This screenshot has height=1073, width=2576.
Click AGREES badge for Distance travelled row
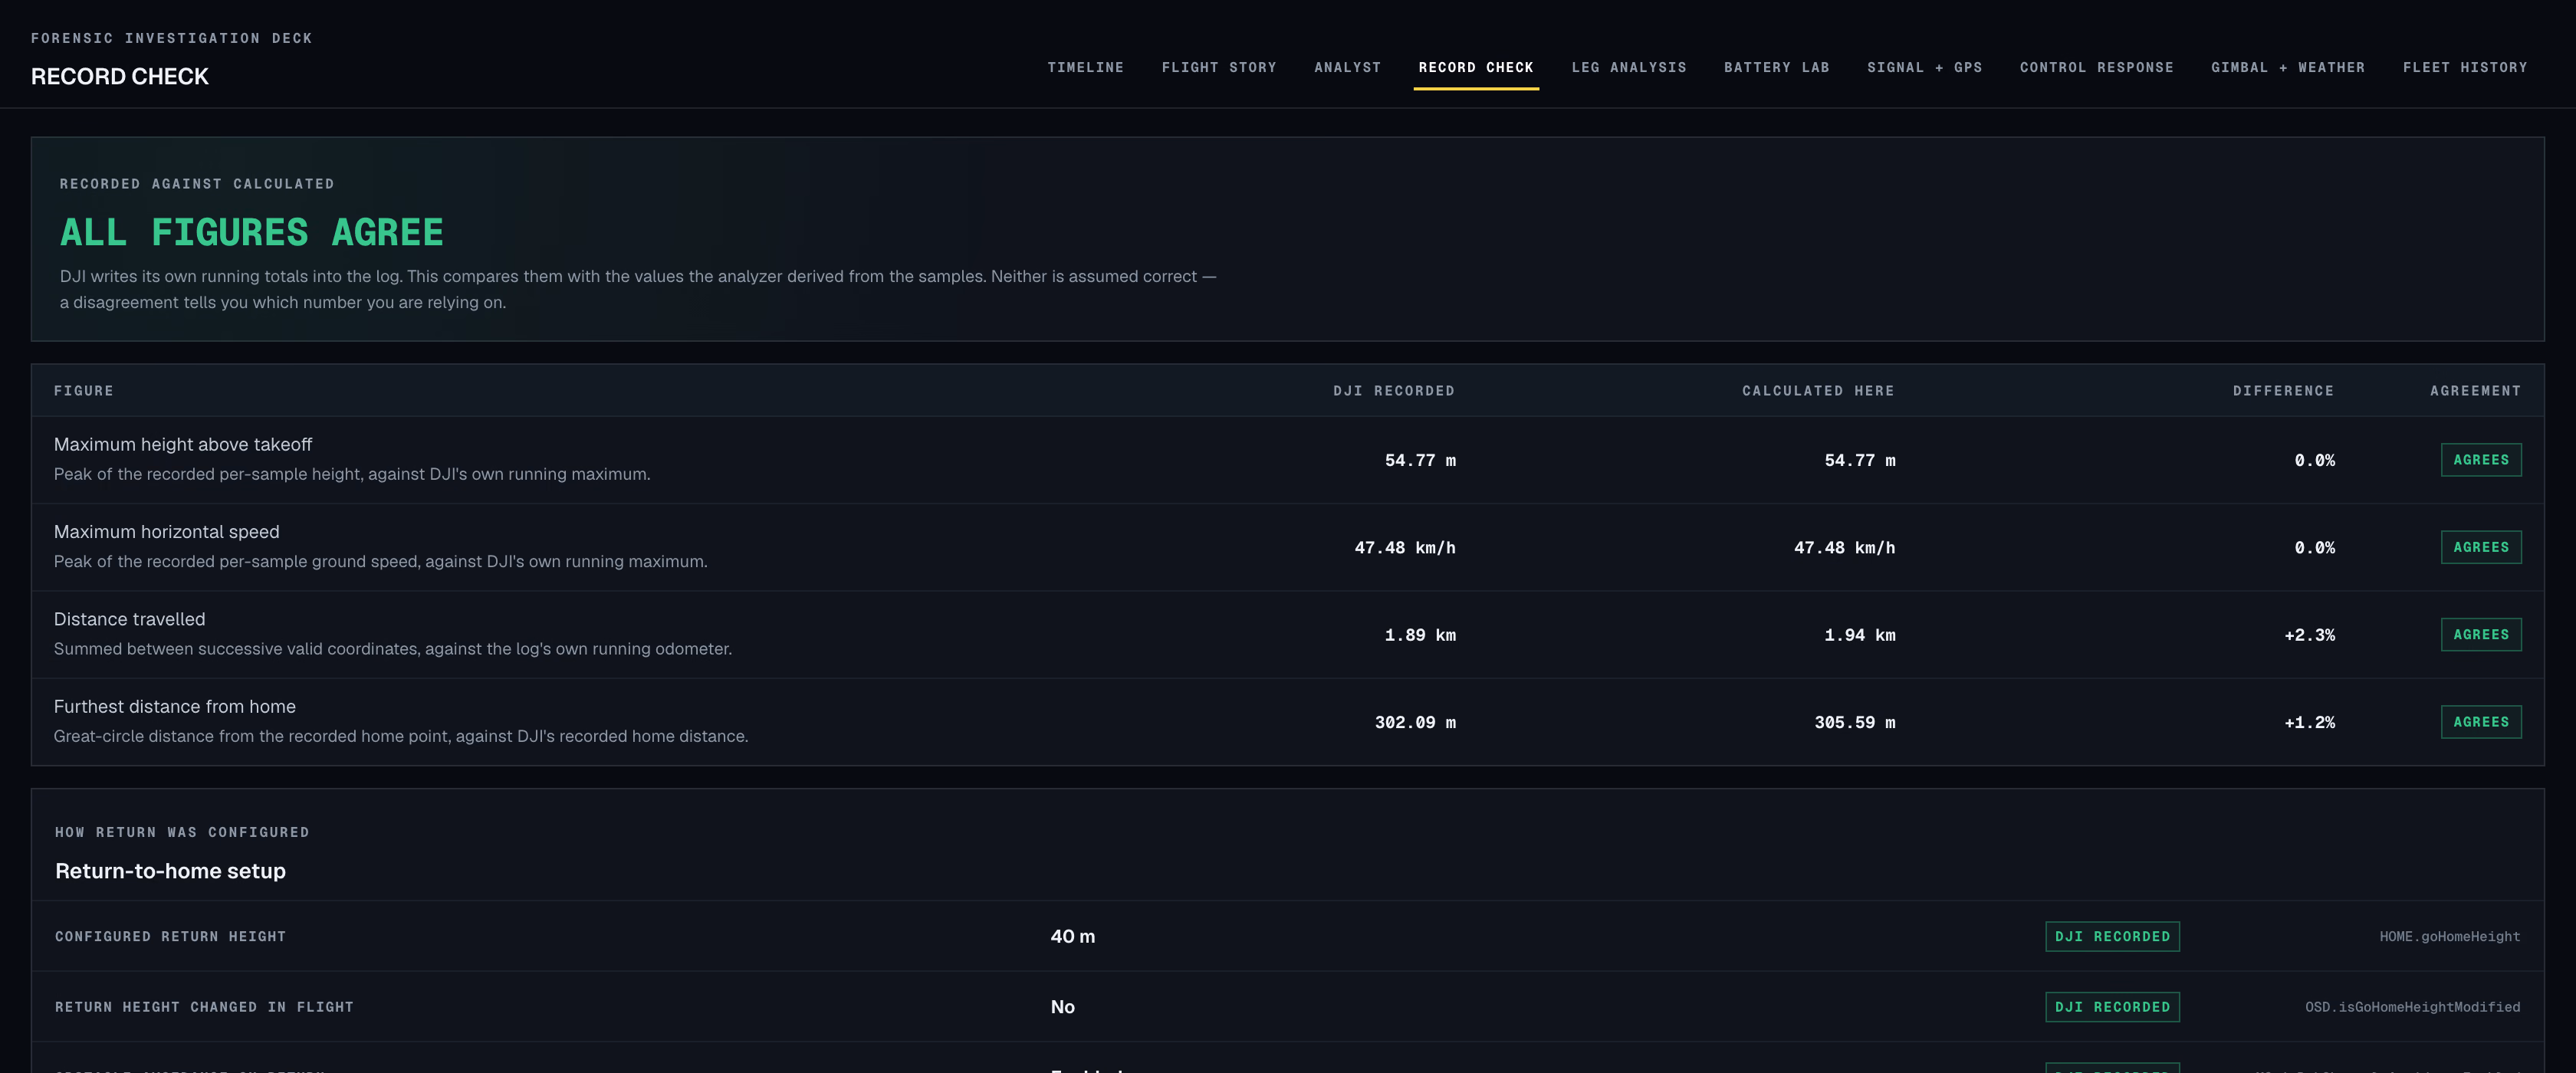[2481, 634]
